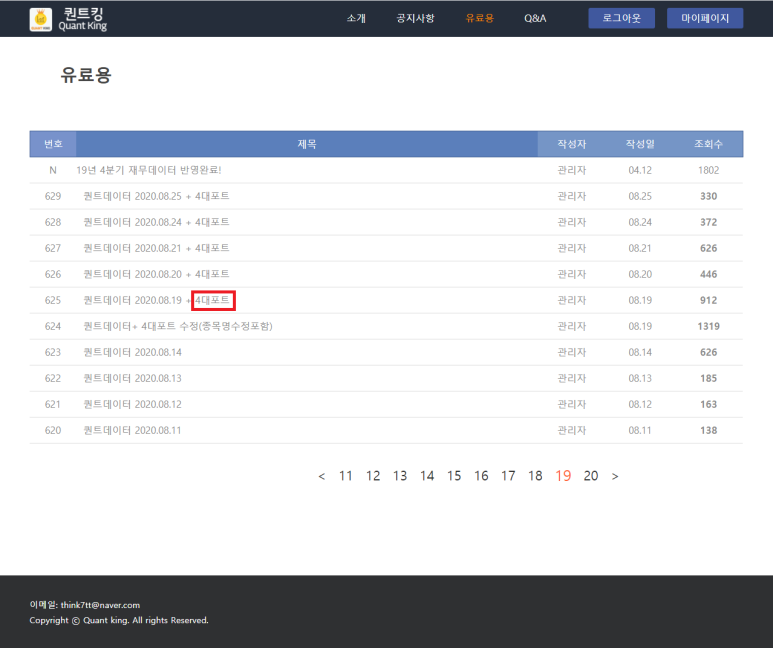
Task: Go to page 14
Action: [x=427, y=476]
